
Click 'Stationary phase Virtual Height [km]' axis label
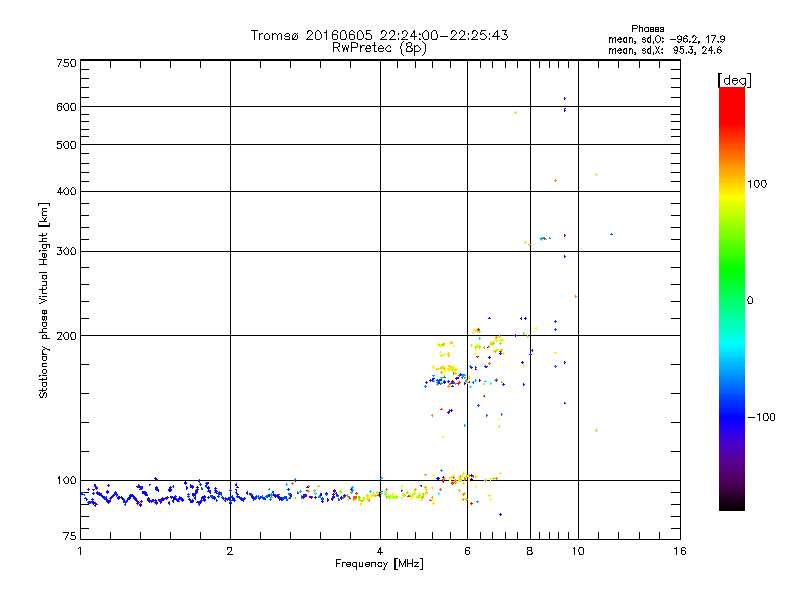[x=44, y=301]
